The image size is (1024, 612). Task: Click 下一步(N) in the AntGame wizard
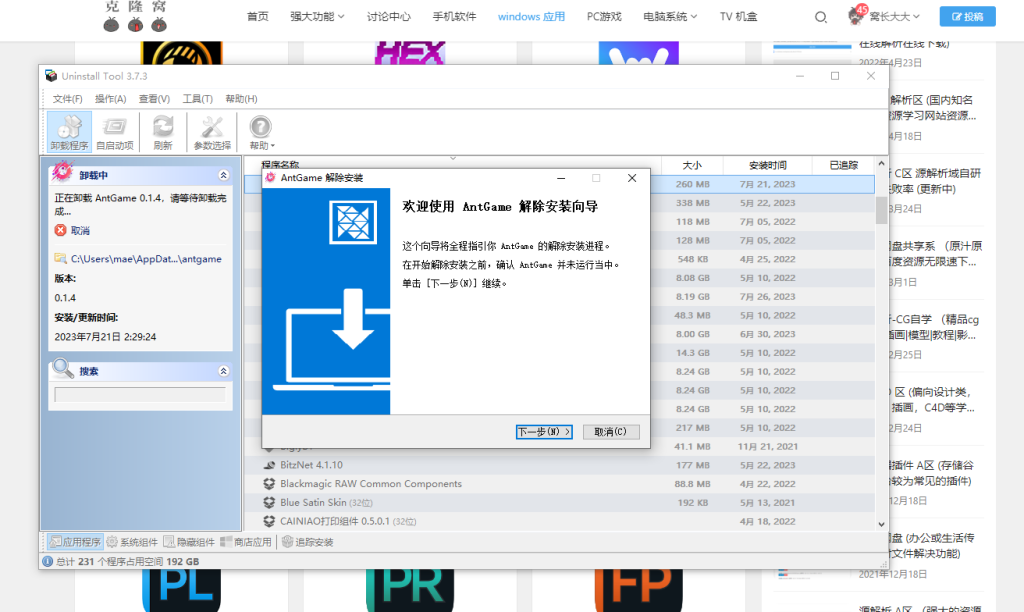pos(544,432)
